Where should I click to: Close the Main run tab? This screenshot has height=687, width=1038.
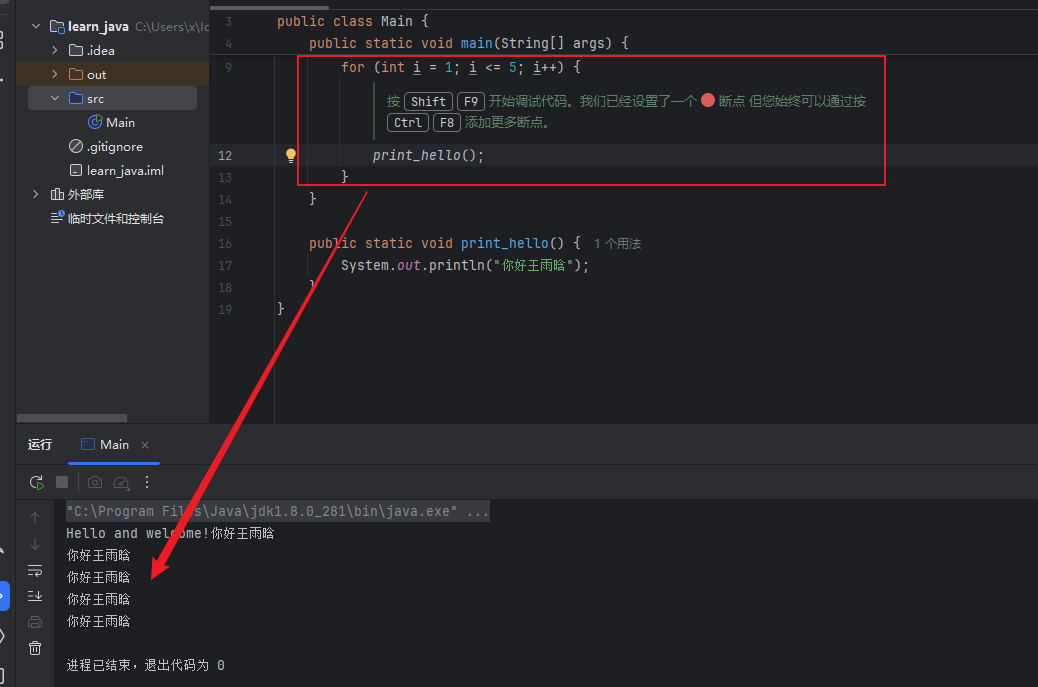145,445
